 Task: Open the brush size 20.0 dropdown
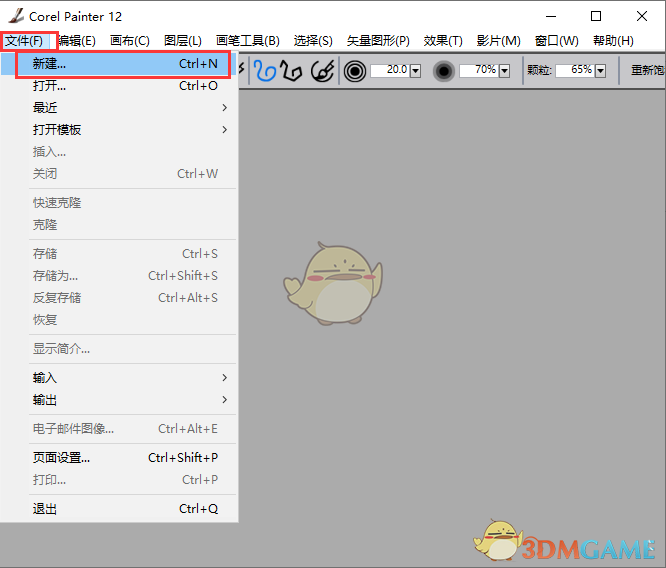click(x=415, y=71)
